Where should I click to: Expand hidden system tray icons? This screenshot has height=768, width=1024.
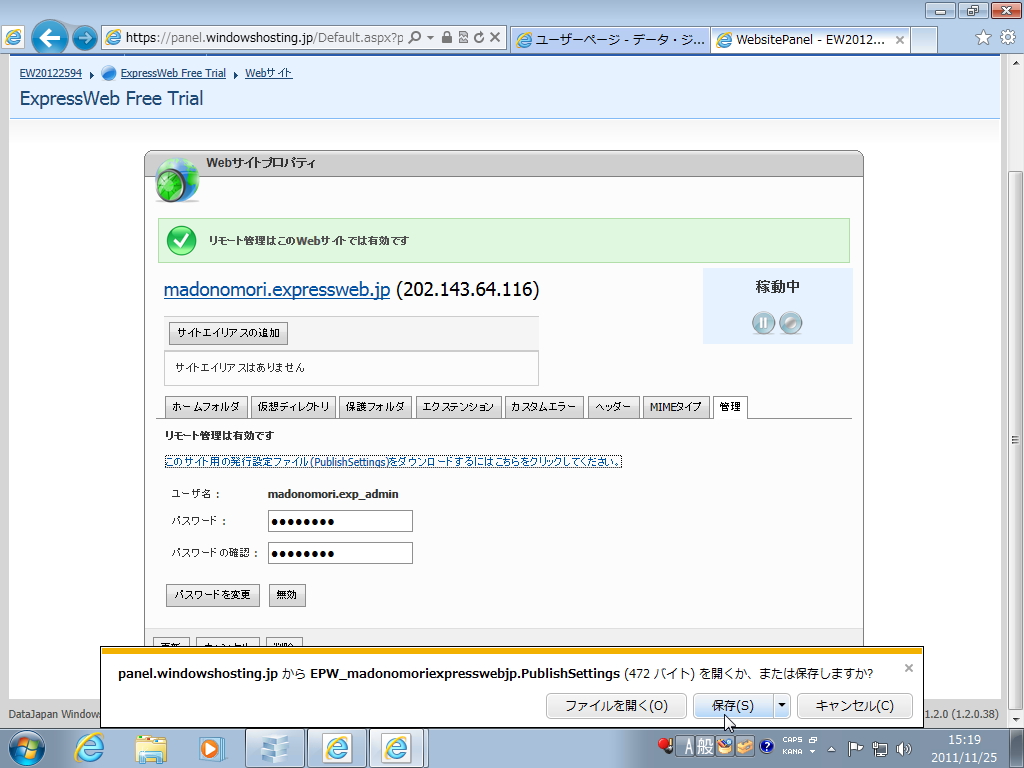click(831, 749)
